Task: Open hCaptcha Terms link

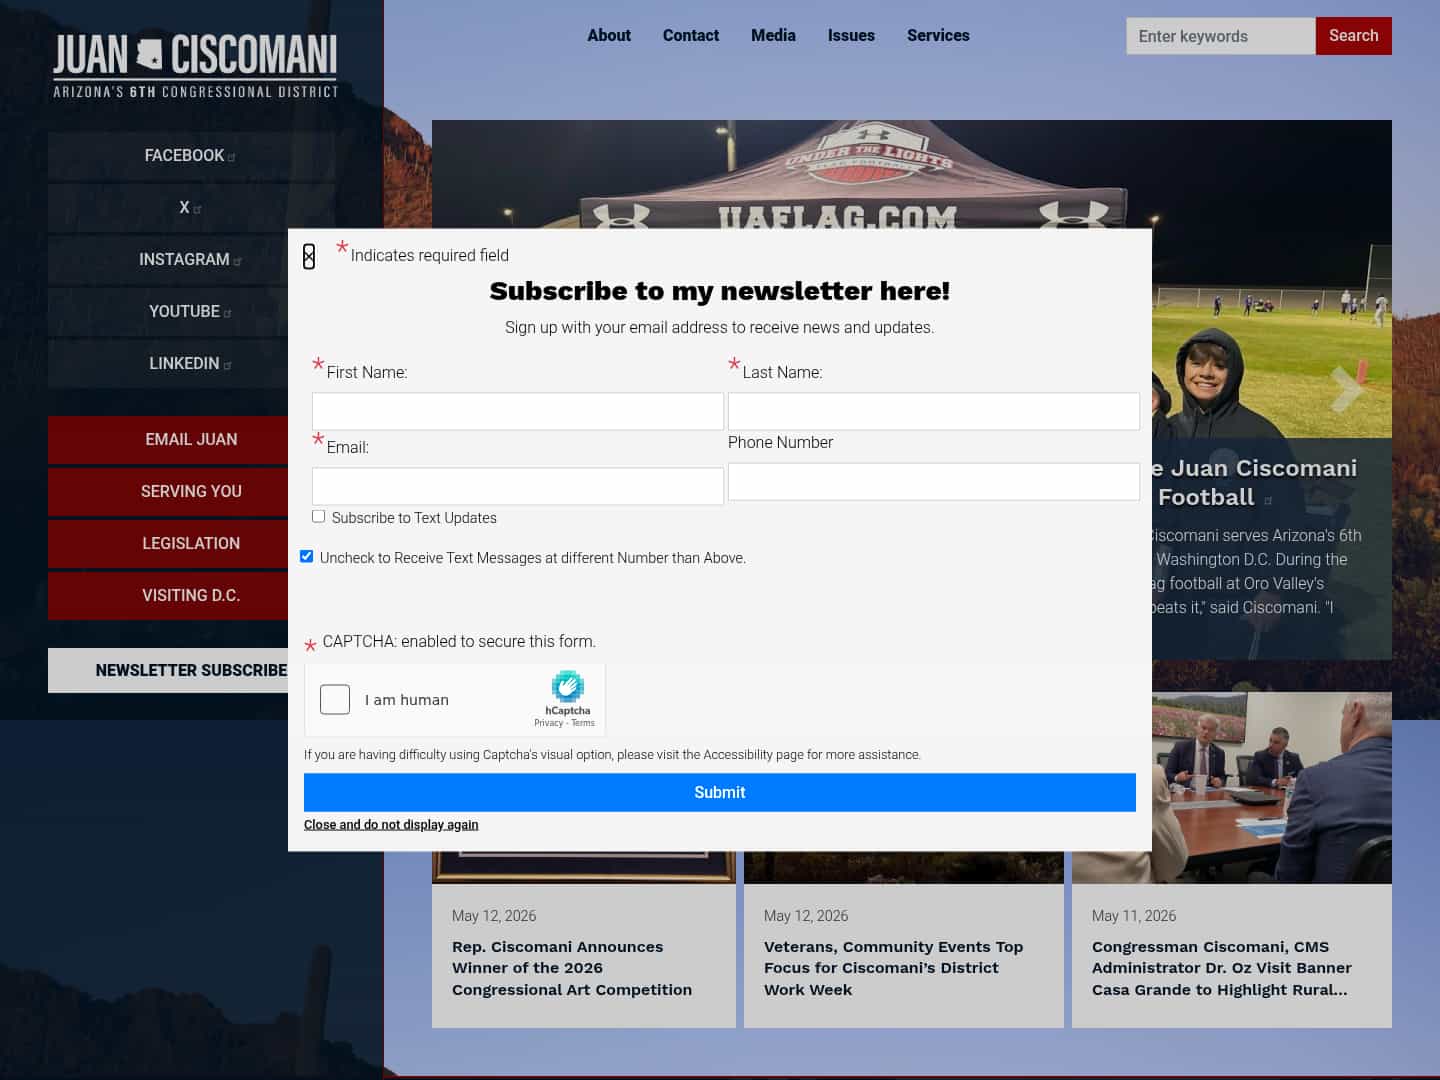Action: 583,723
